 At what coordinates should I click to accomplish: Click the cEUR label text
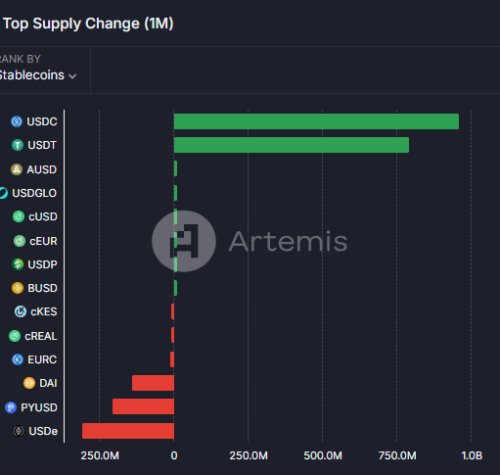coord(43,241)
